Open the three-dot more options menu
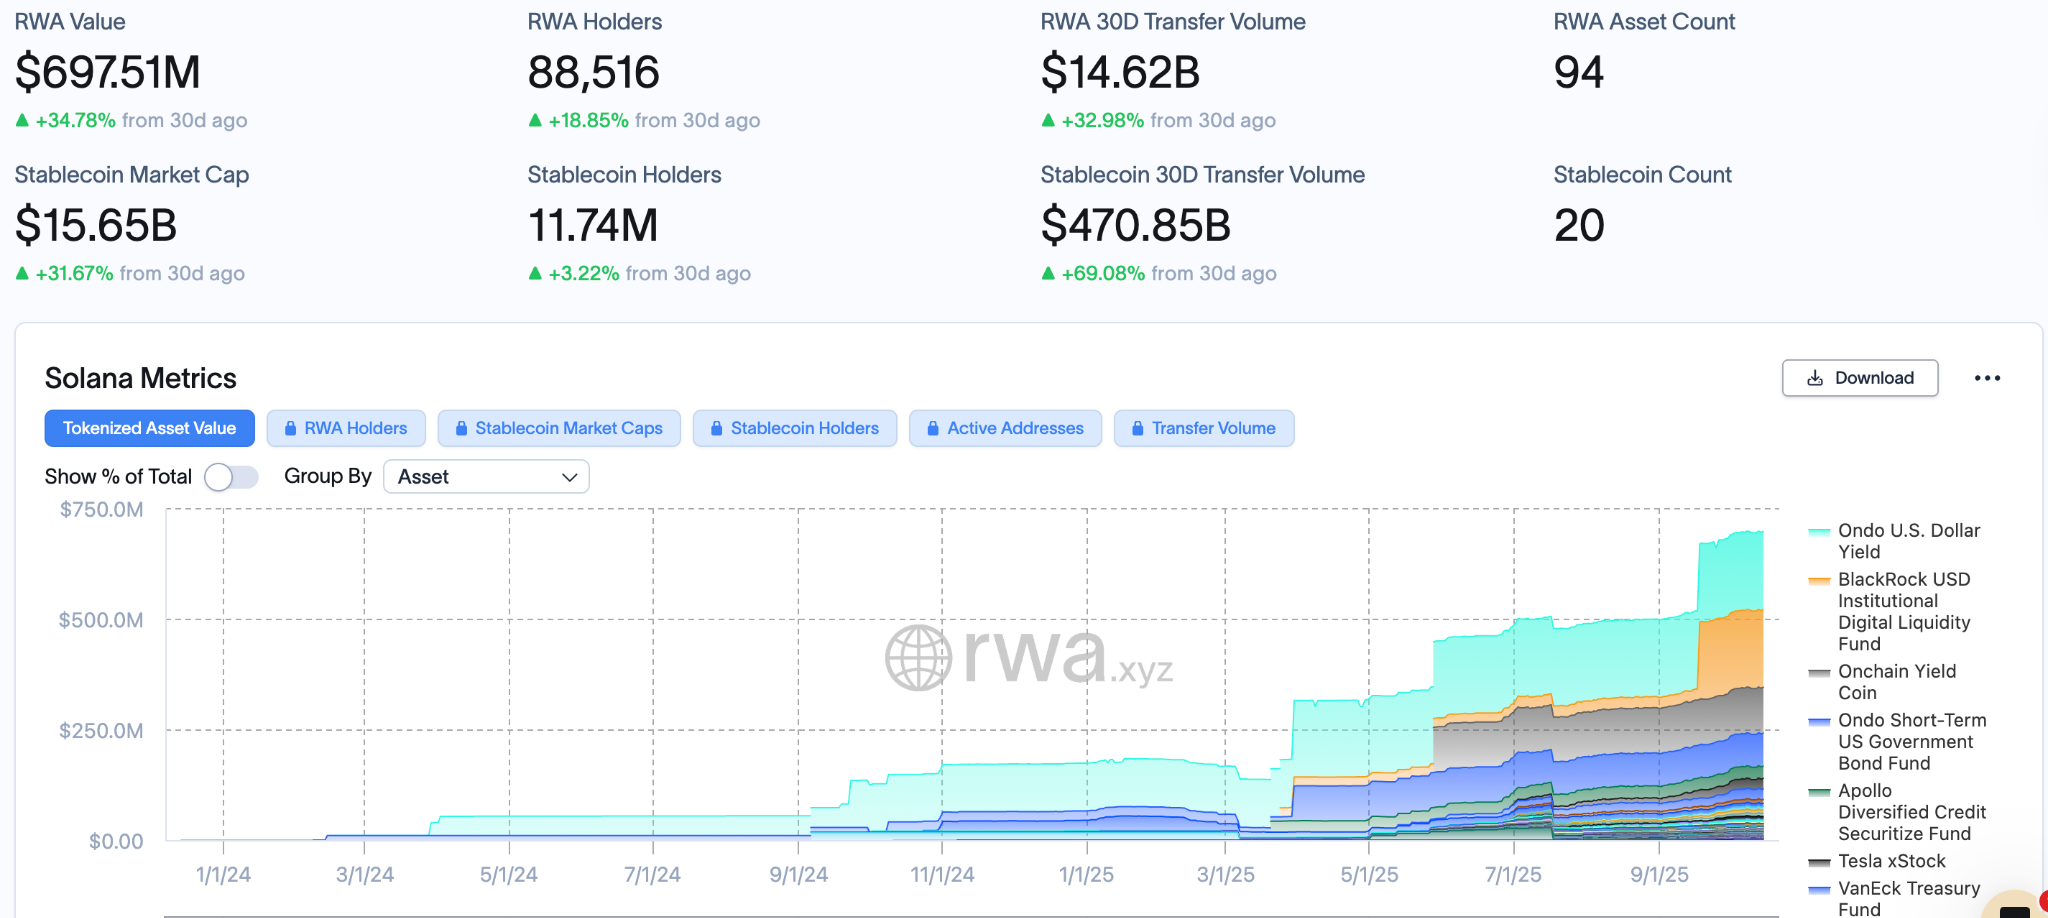This screenshot has width=2048, height=918. coord(1987,378)
